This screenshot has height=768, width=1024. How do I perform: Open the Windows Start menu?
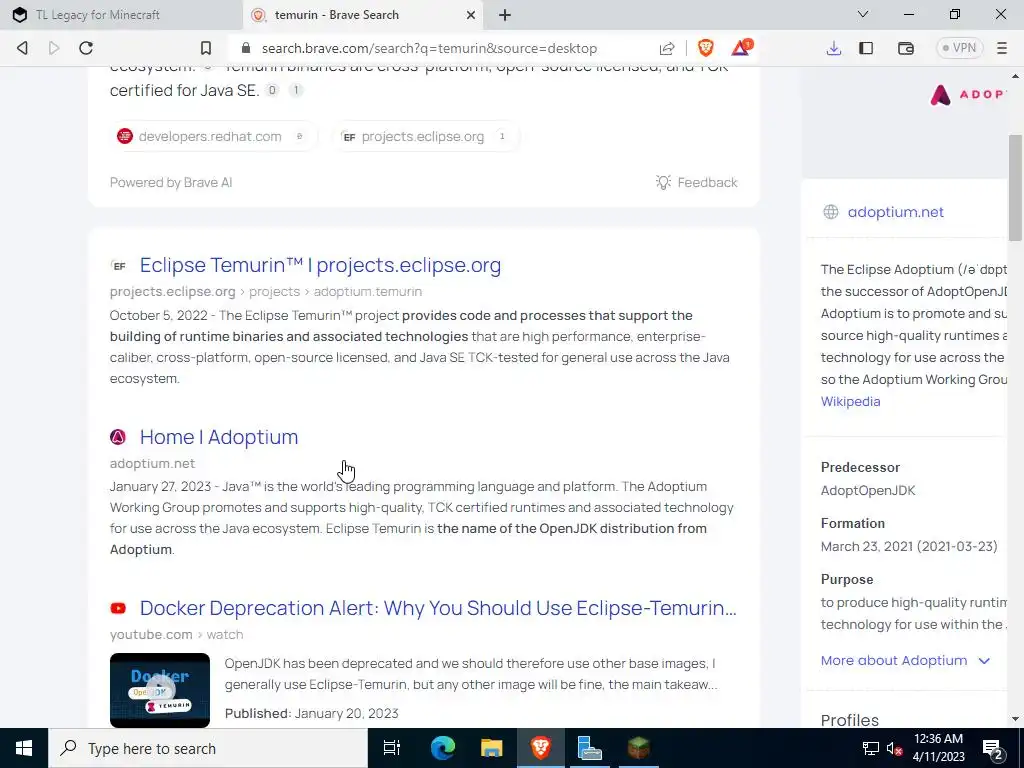pyautogui.click(x=24, y=748)
